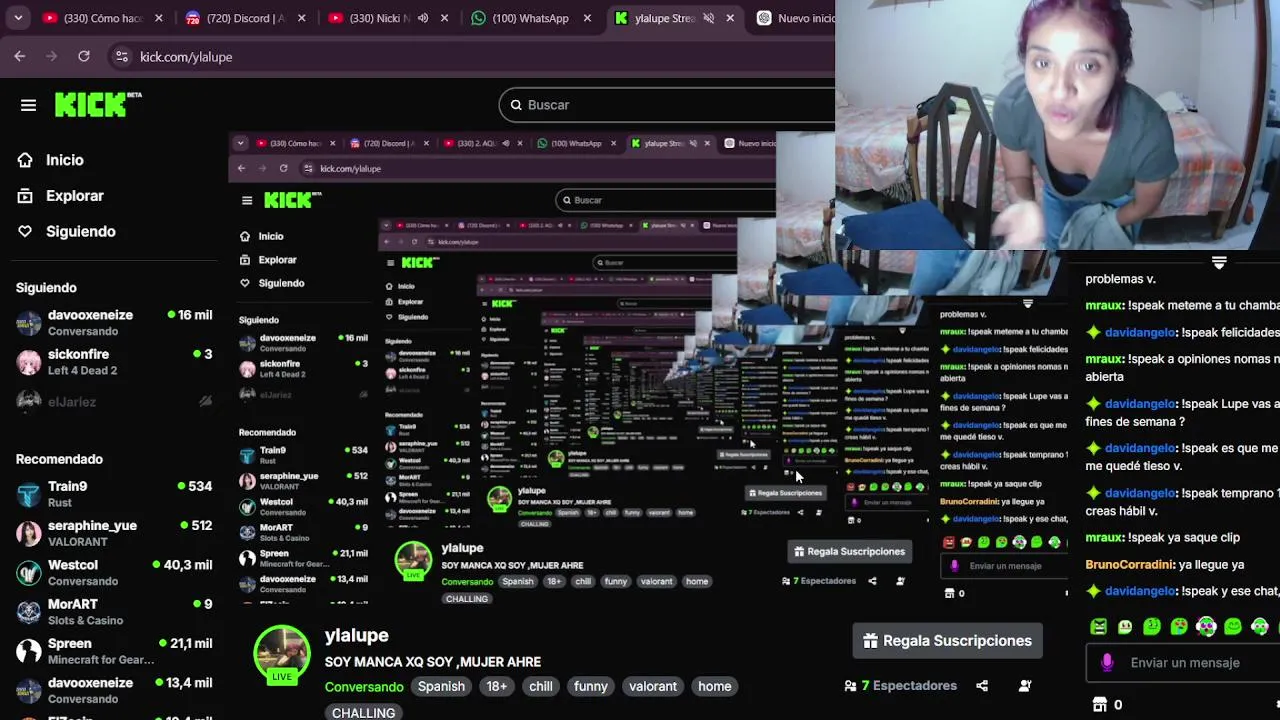The image size is (1280, 720).
Task: Go back with the browser back arrow
Action: click(20, 57)
